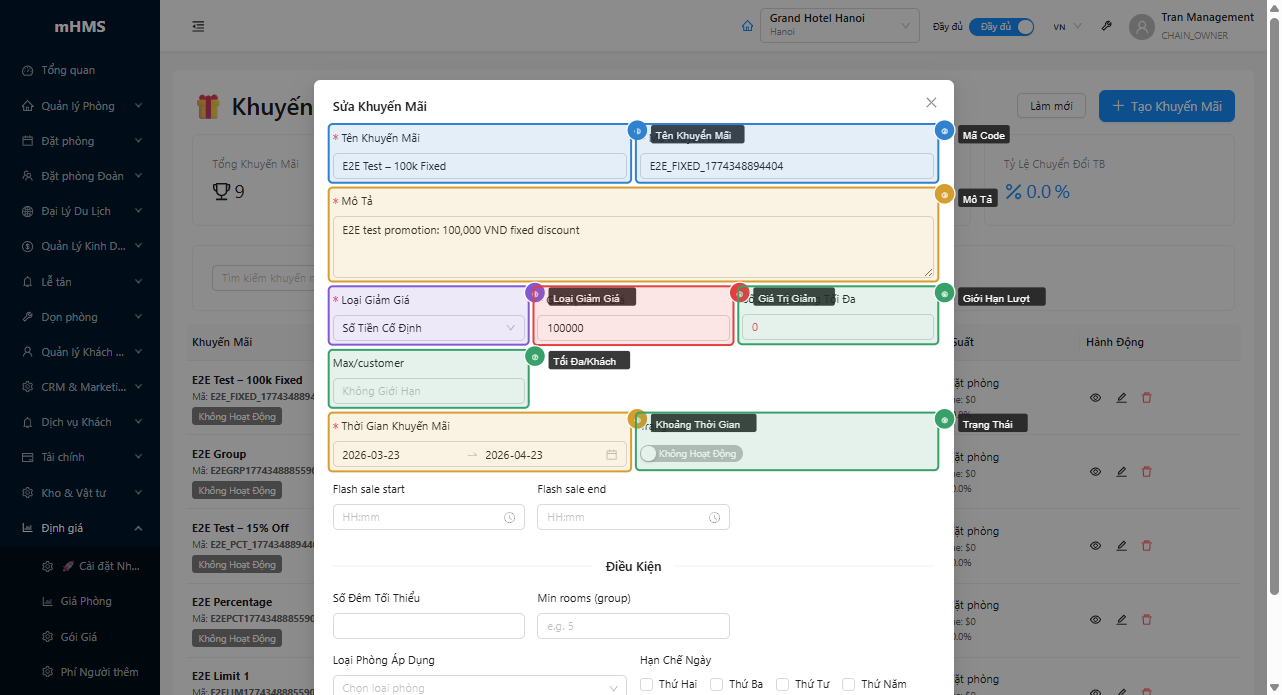Tick the Thứ Tư checkbox
This screenshot has height=695, width=1282.
(x=783, y=685)
